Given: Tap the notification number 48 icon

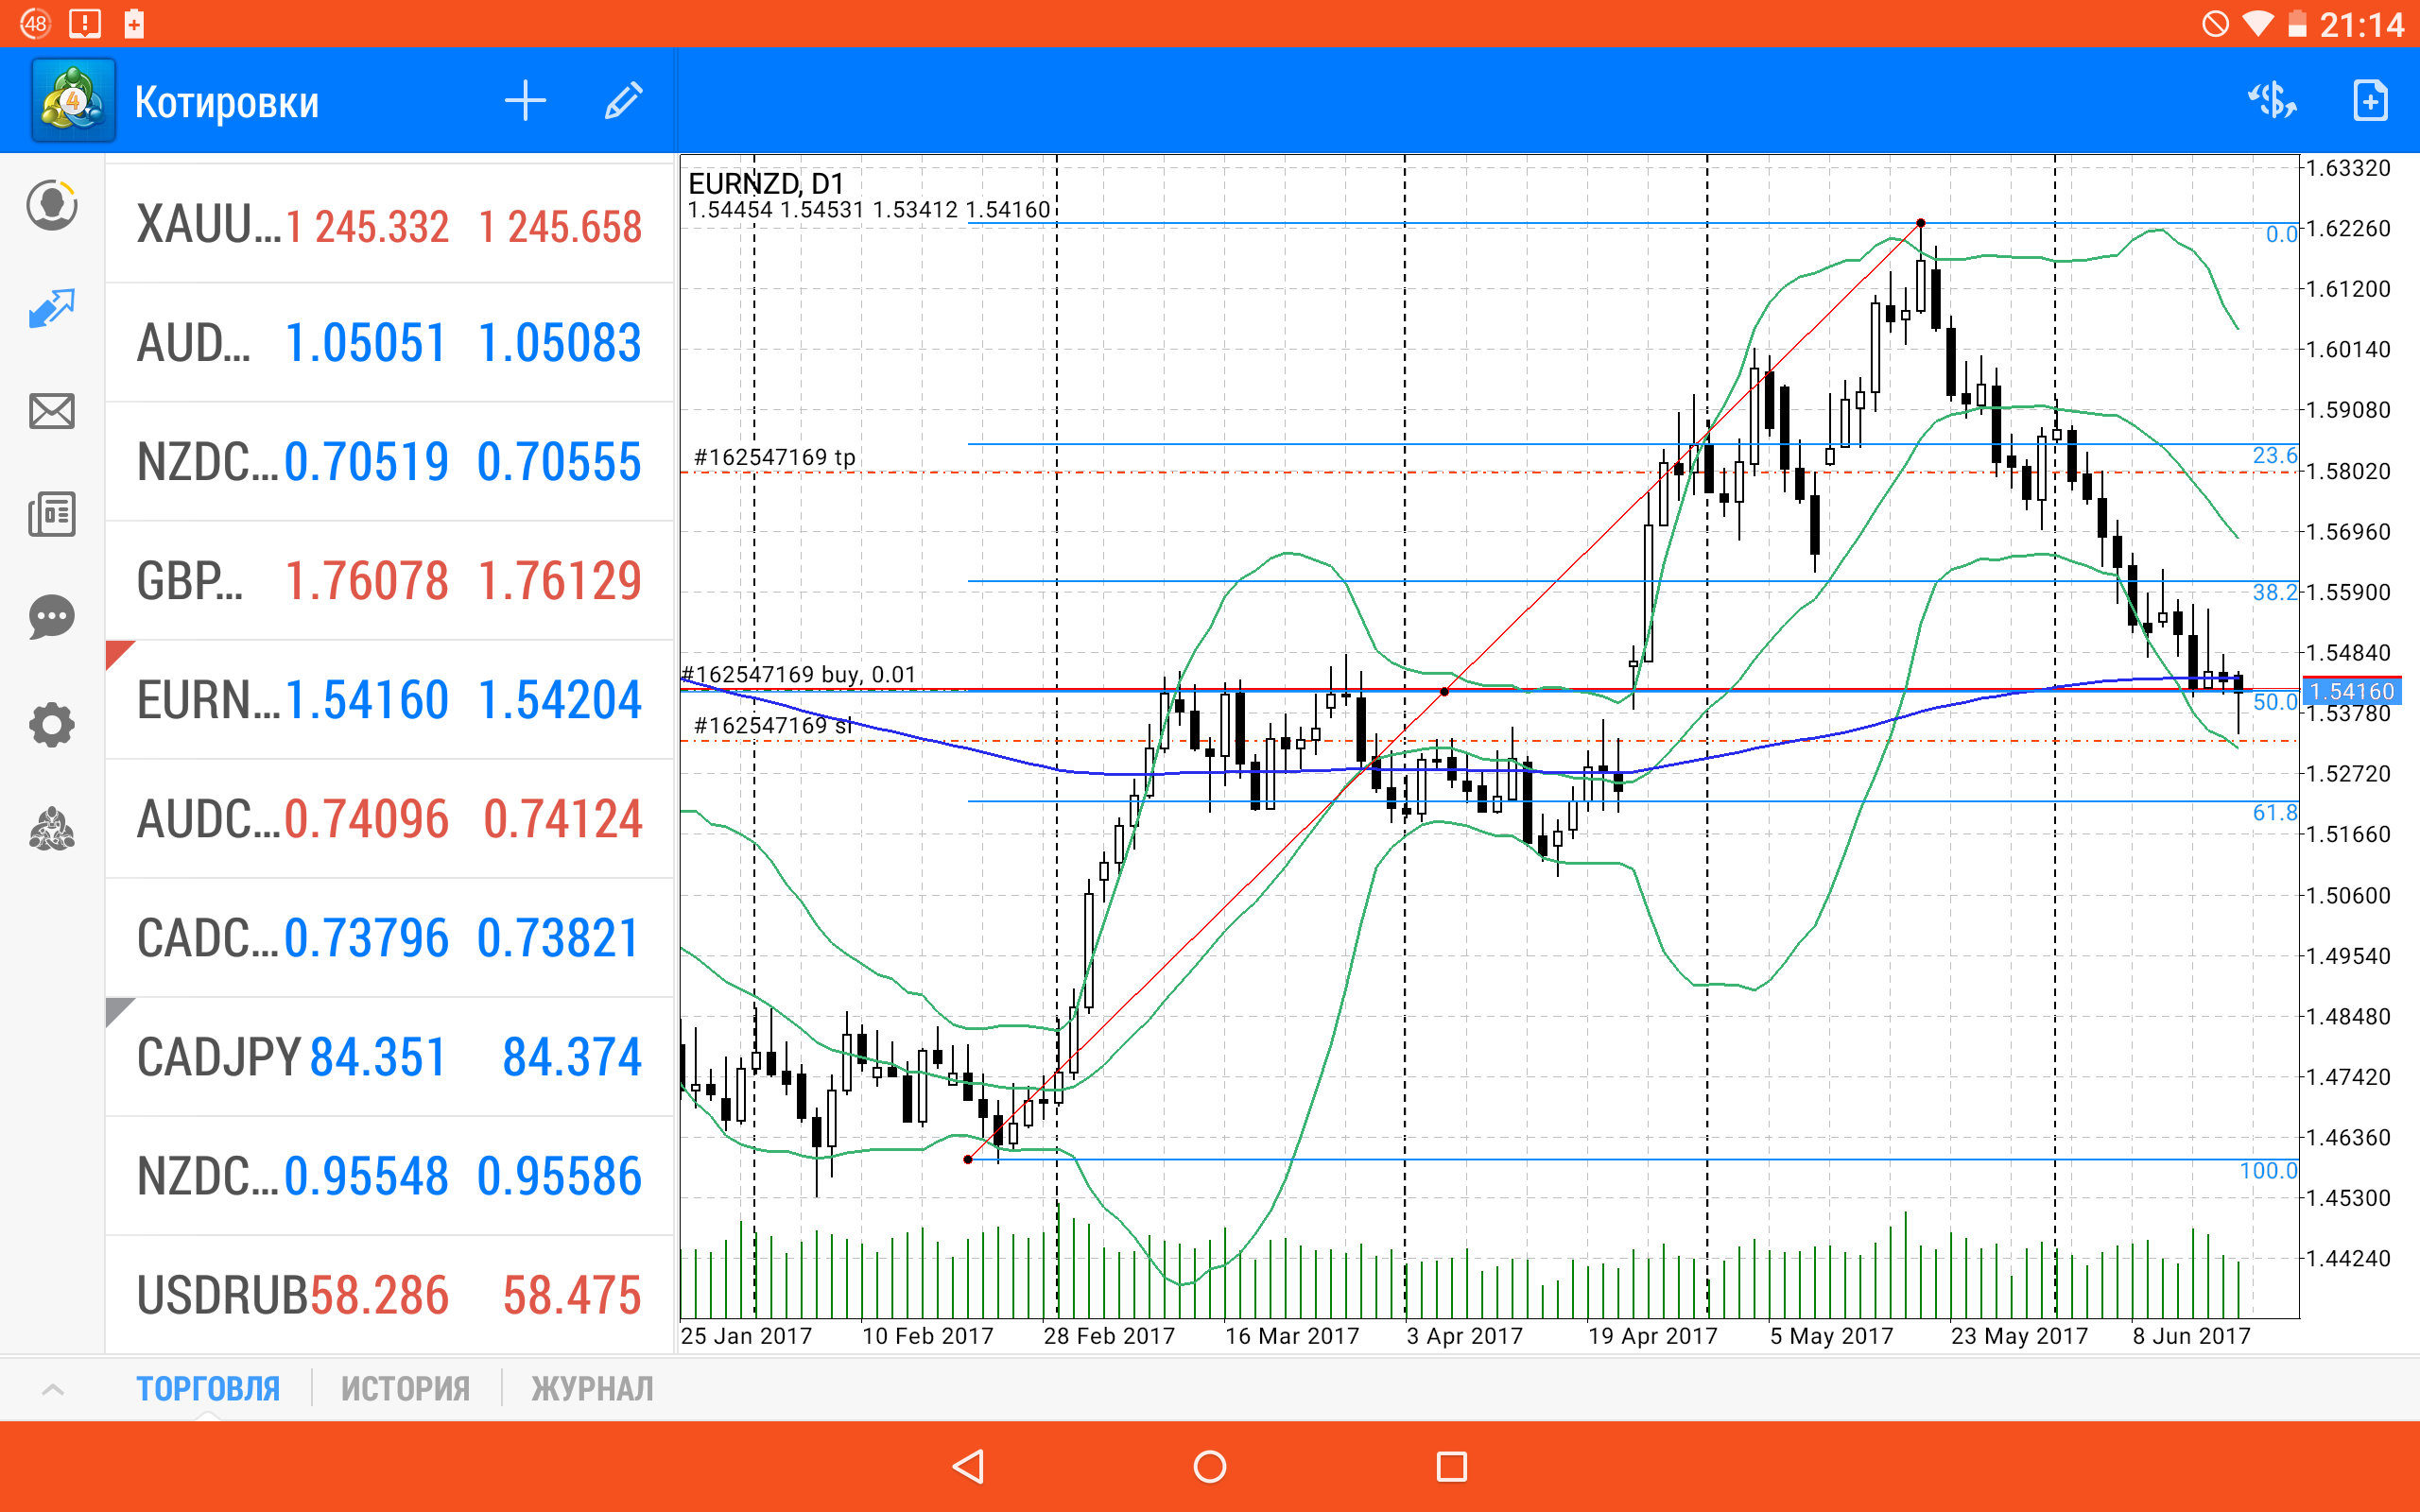Looking at the screenshot, I should point(35,24).
